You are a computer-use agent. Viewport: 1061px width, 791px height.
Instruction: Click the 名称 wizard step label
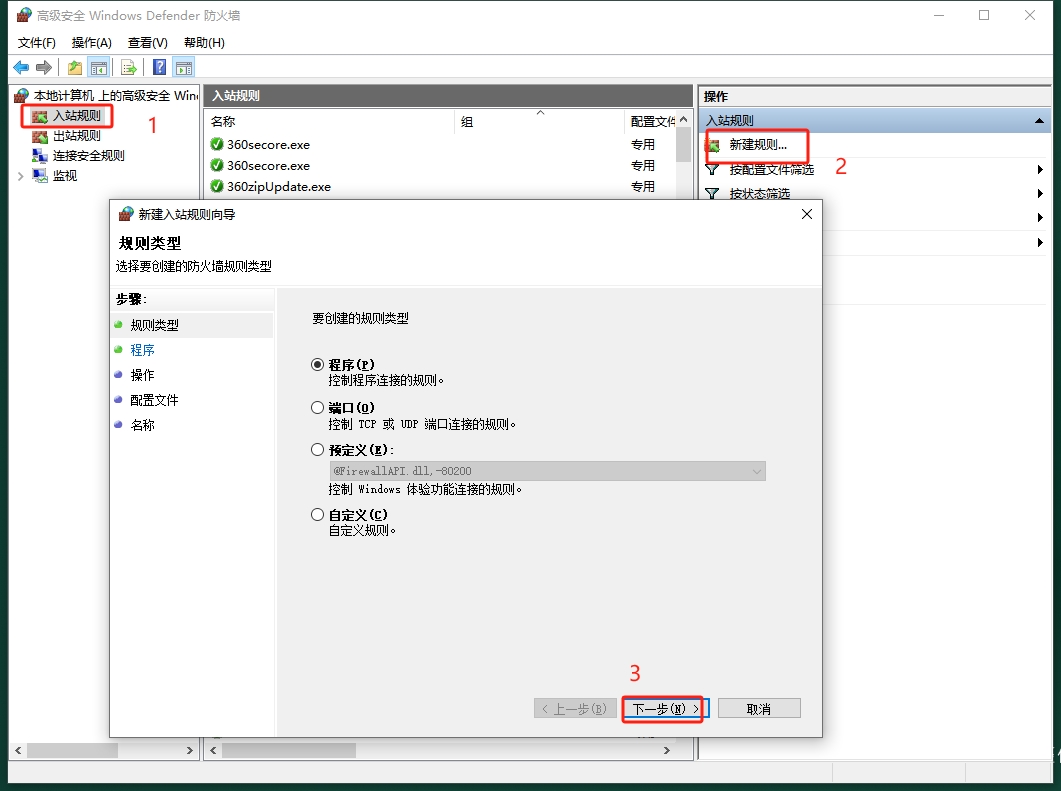coord(142,425)
